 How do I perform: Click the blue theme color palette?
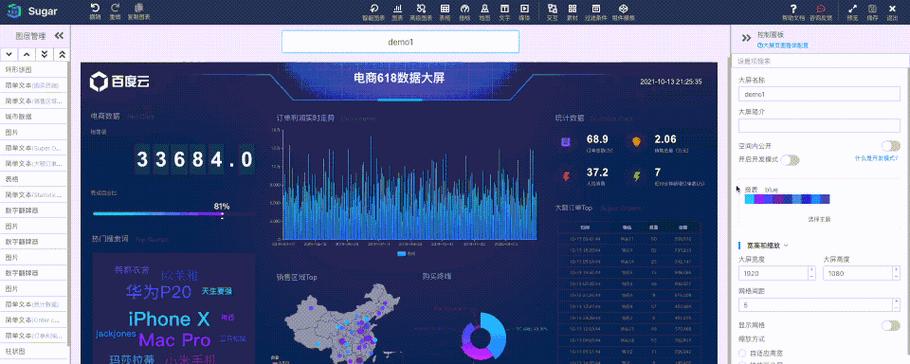click(787, 199)
